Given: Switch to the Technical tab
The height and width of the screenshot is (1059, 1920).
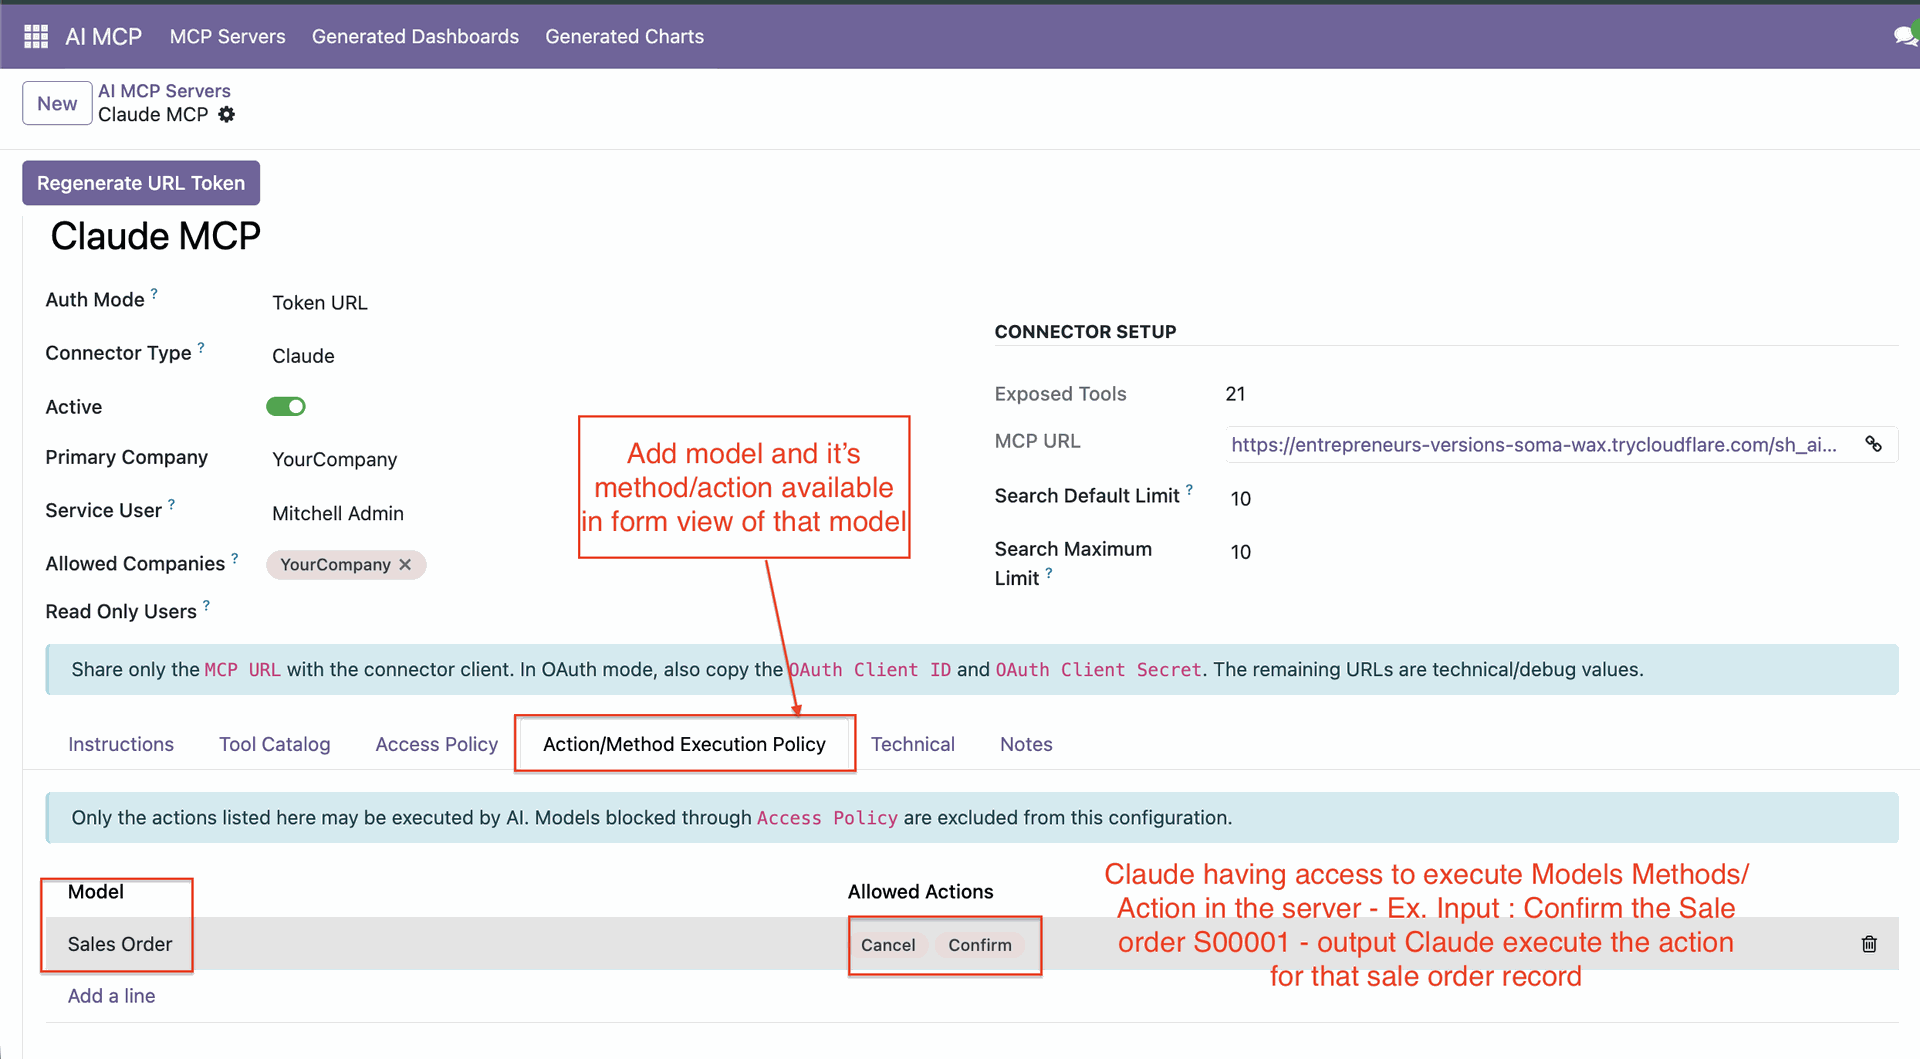Looking at the screenshot, I should click(913, 744).
